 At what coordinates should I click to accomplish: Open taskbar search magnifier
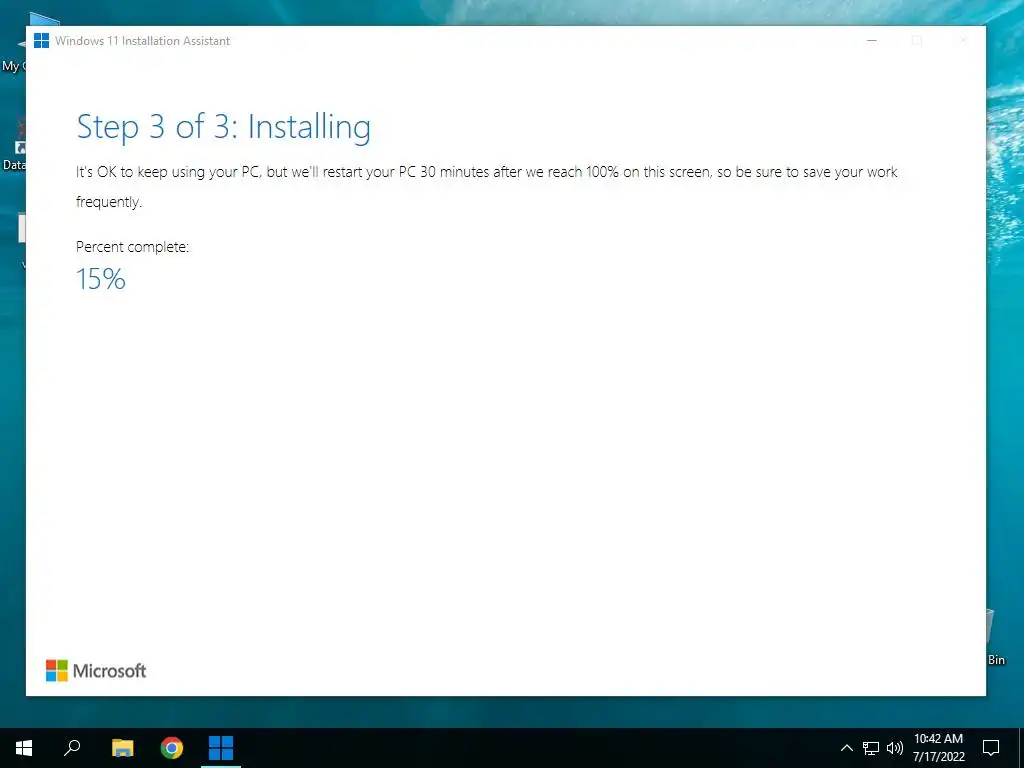pyautogui.click(x=72, y=748)
